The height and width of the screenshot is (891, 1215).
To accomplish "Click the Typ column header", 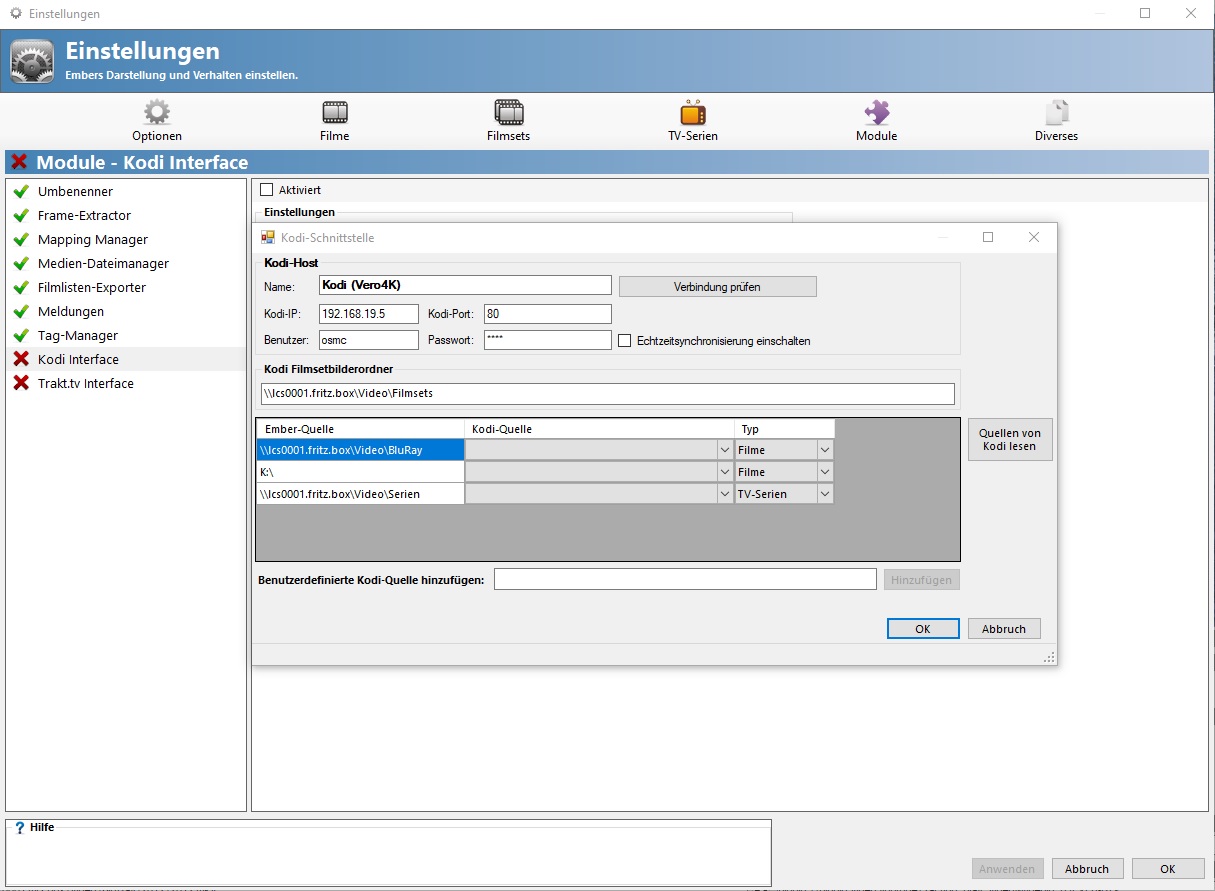I will tap(784, 429).
